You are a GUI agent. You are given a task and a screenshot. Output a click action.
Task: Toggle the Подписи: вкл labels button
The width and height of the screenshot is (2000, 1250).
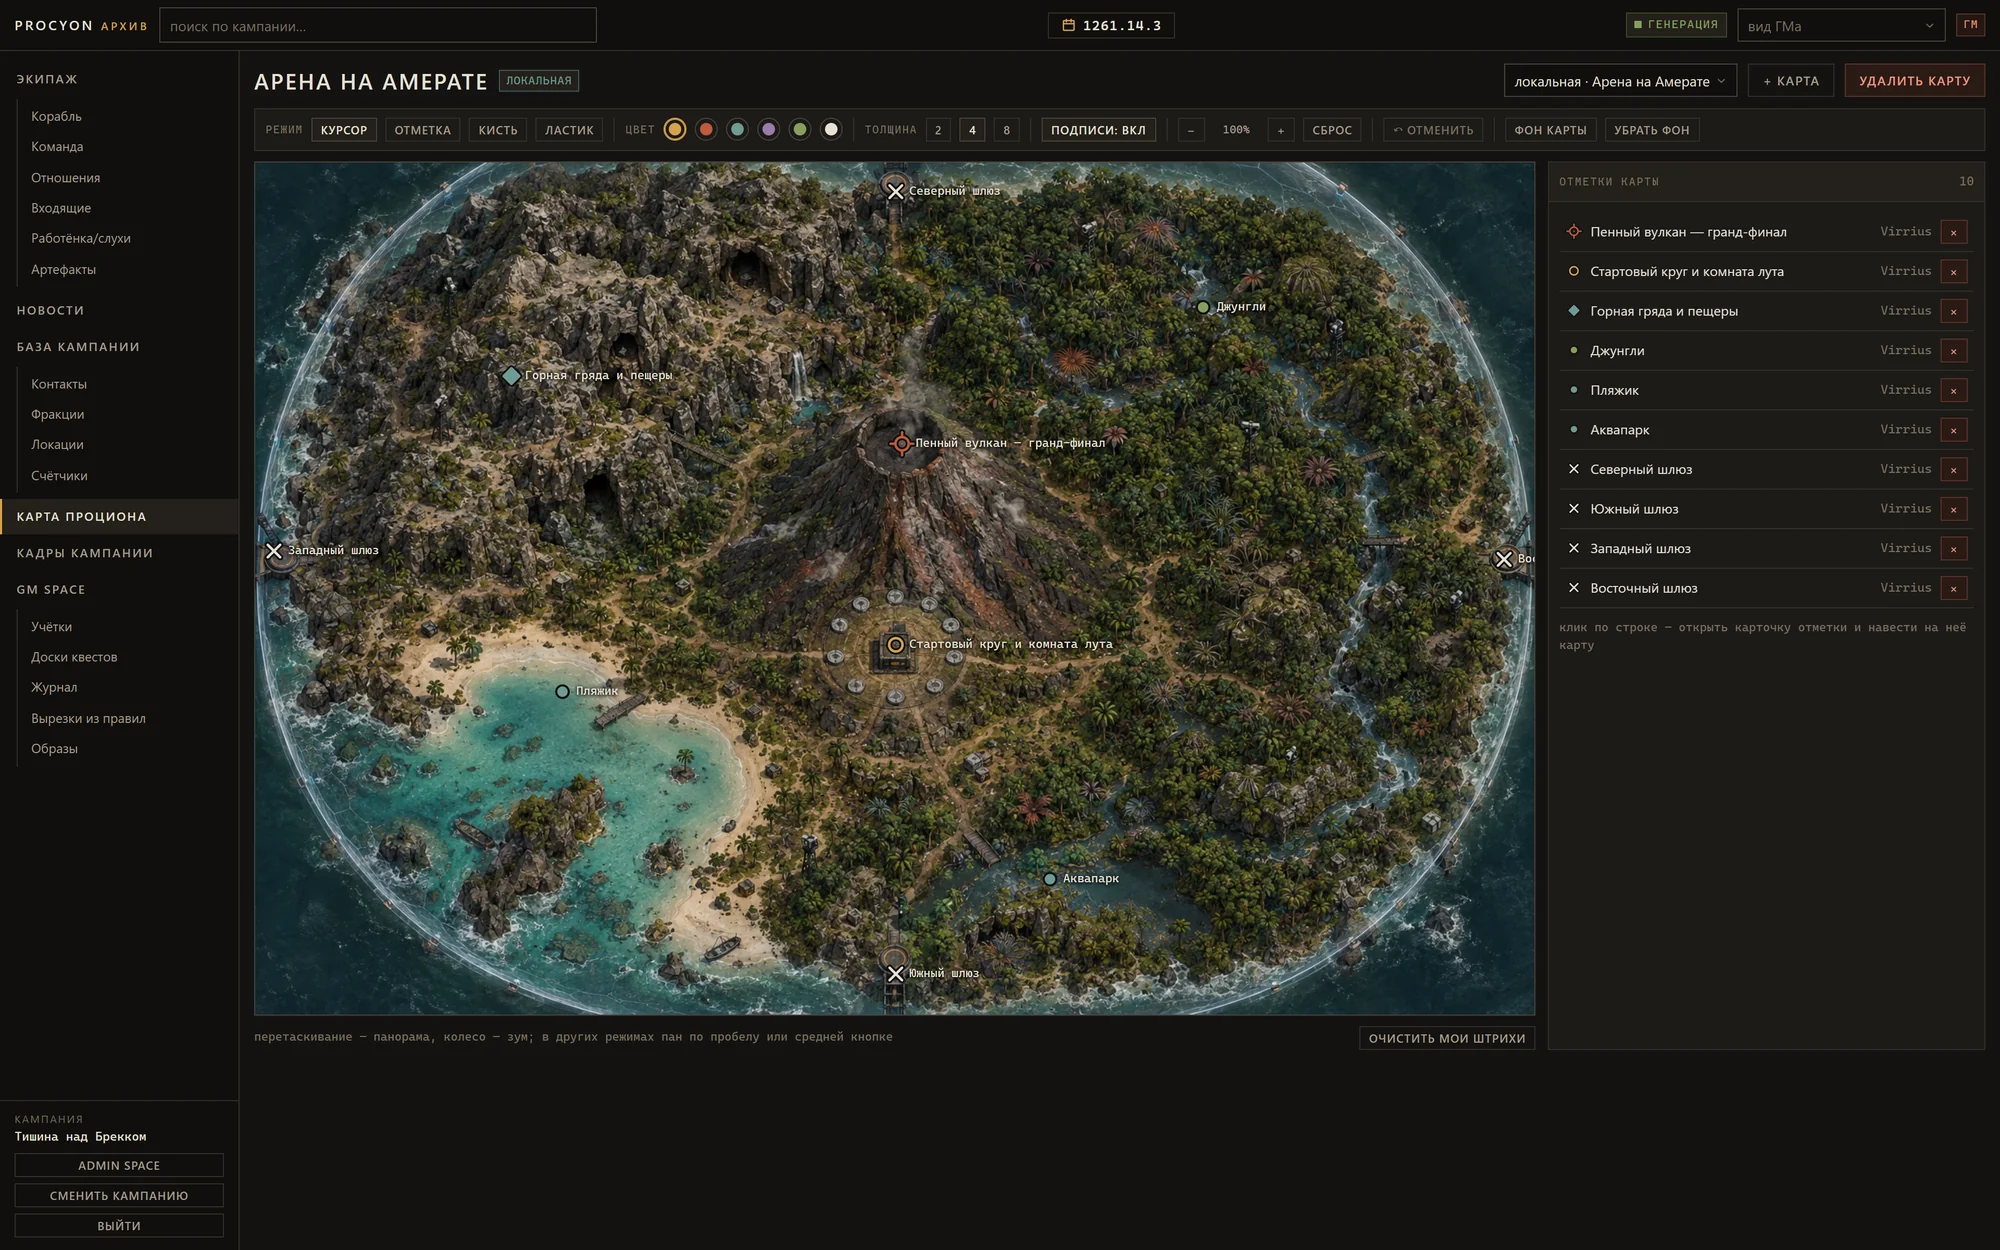(1098, 130)
